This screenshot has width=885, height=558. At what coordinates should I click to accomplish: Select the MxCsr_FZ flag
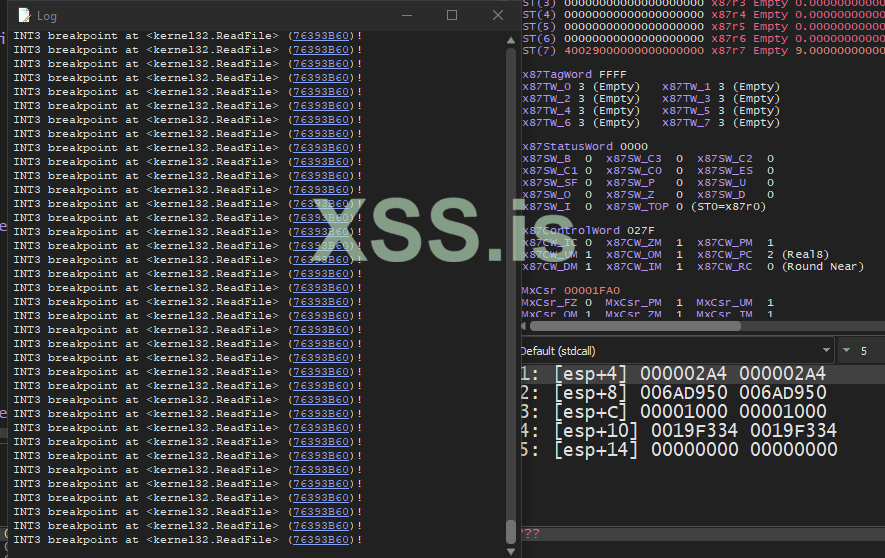(557, 302)
